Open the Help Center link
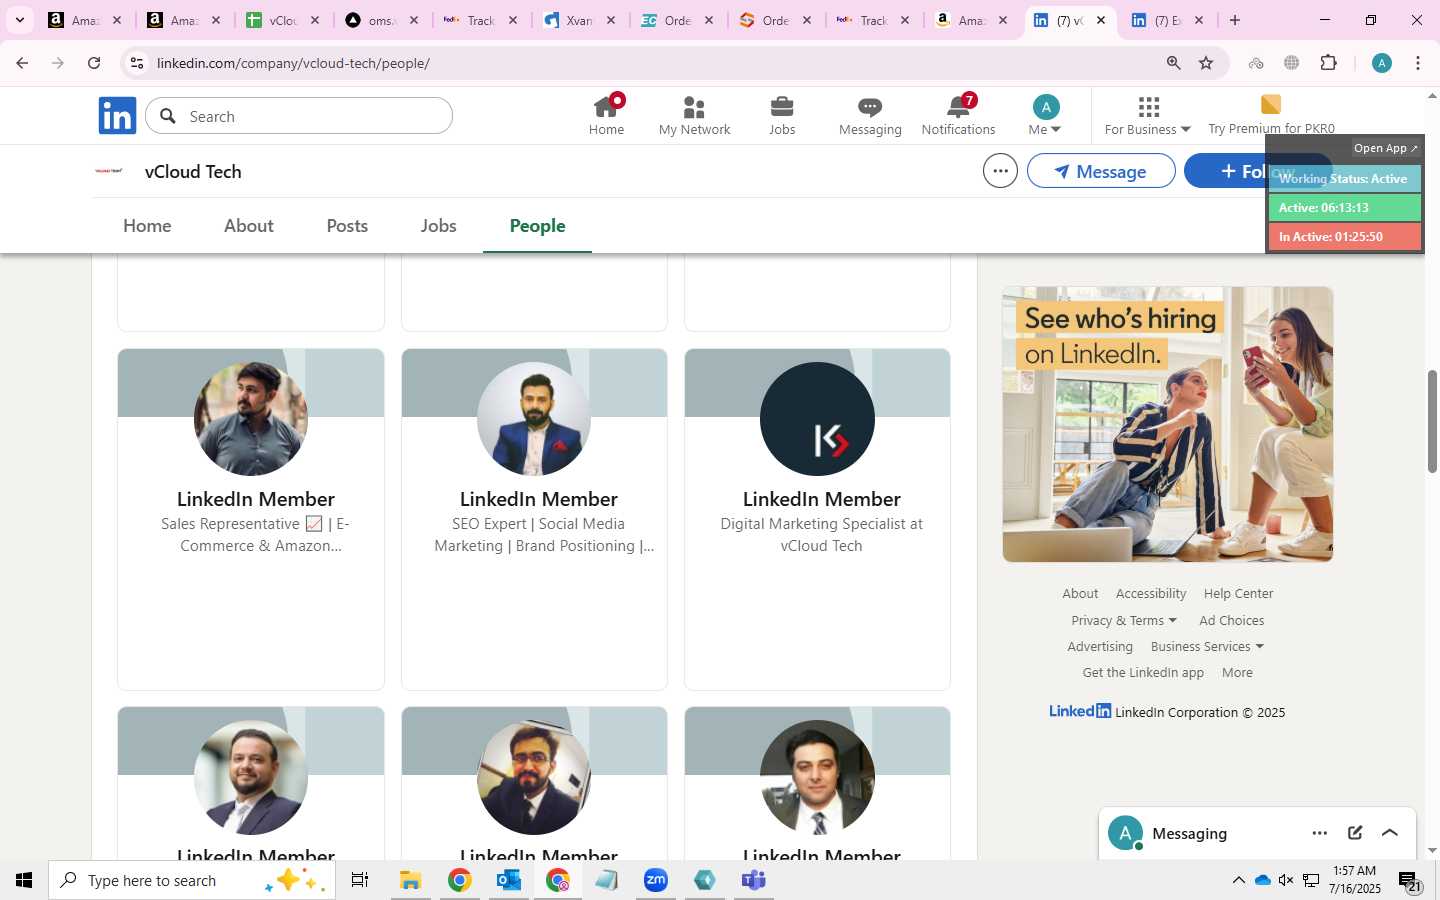This screenshot has width=1440, height=900. [x=1238, y=593]
